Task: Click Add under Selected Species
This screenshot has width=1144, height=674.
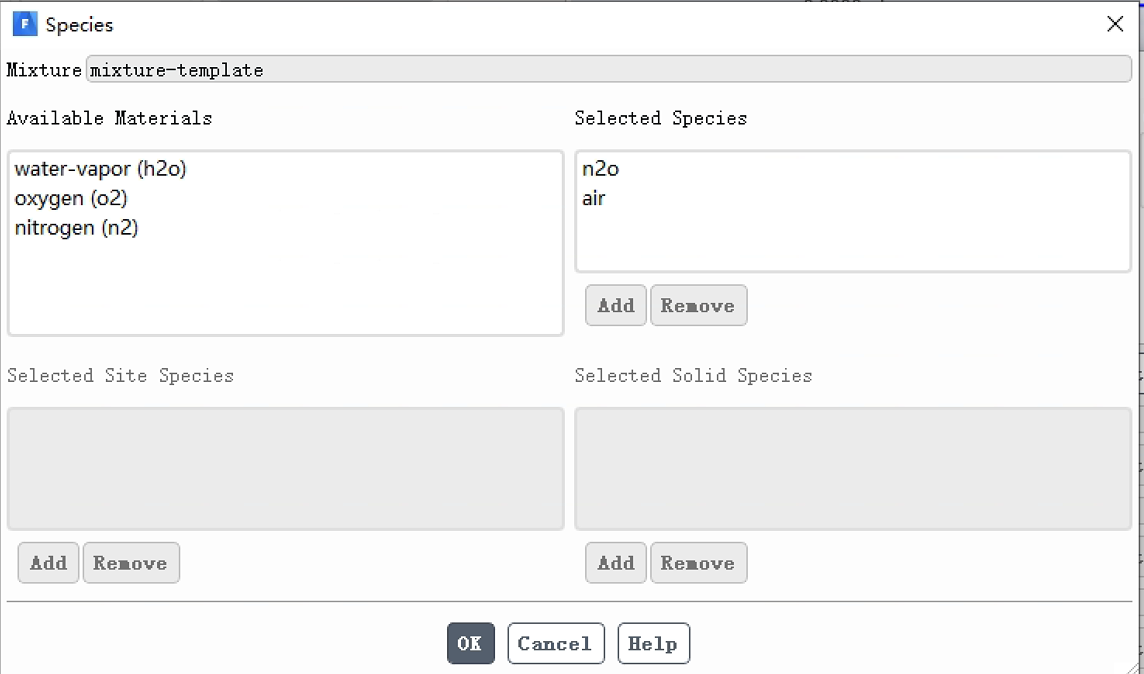Action: [x=616, y=305]
